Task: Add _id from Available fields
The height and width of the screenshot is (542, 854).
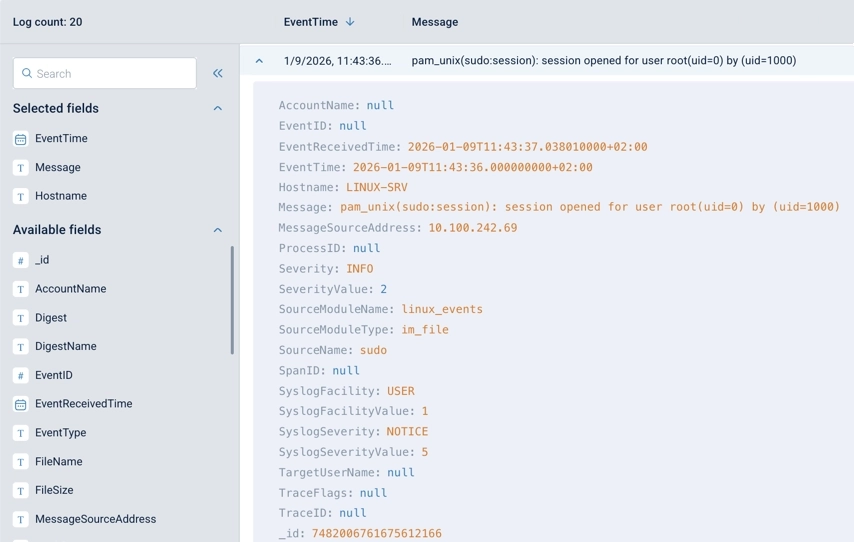Action: 42,260
